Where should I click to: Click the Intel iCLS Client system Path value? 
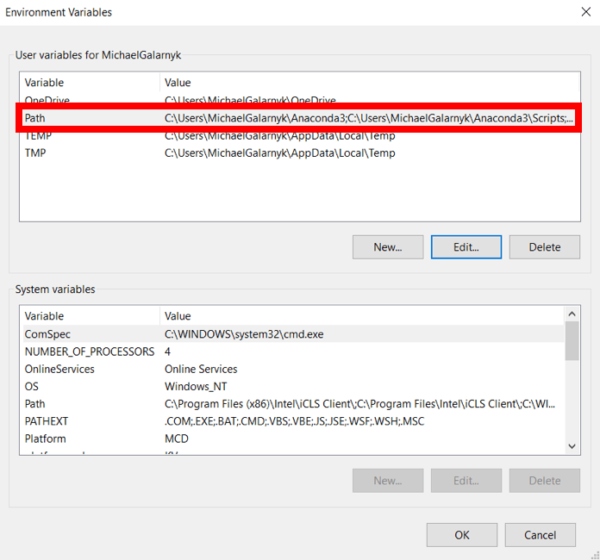coord(360,404)
